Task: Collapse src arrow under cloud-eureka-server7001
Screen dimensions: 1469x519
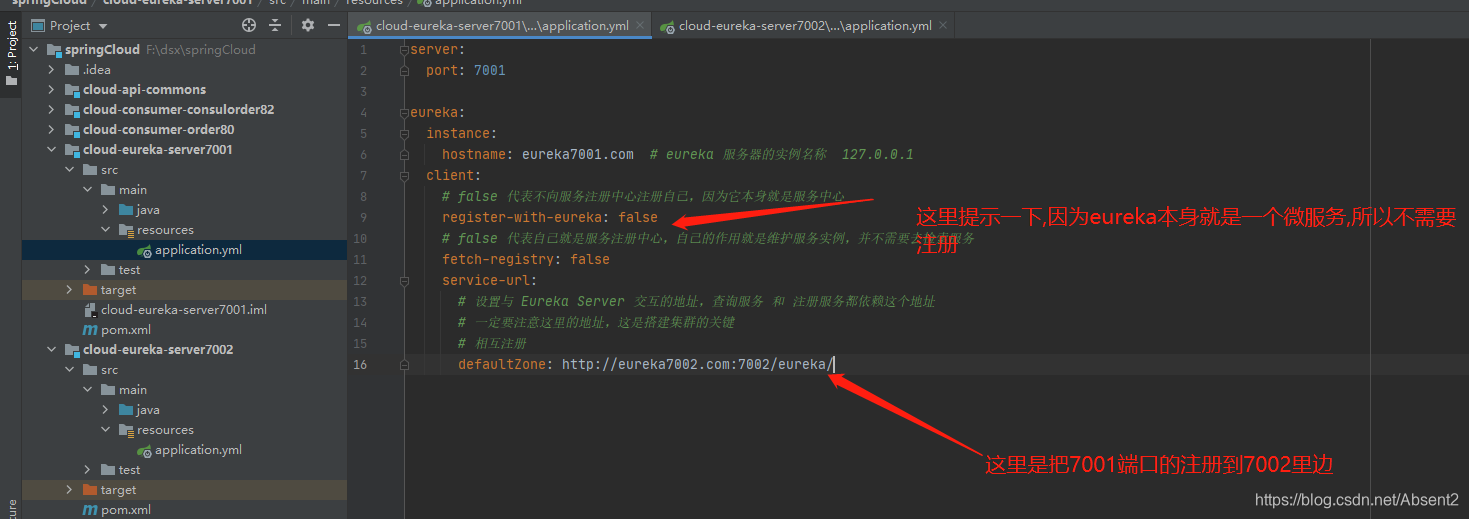Action: [69, 169]
